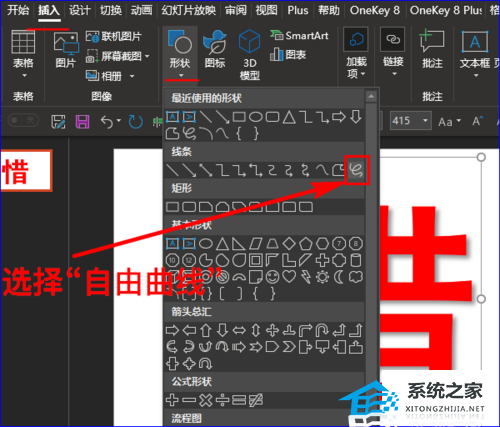
Task: Select the moon shape
Action: coord(339,277)
